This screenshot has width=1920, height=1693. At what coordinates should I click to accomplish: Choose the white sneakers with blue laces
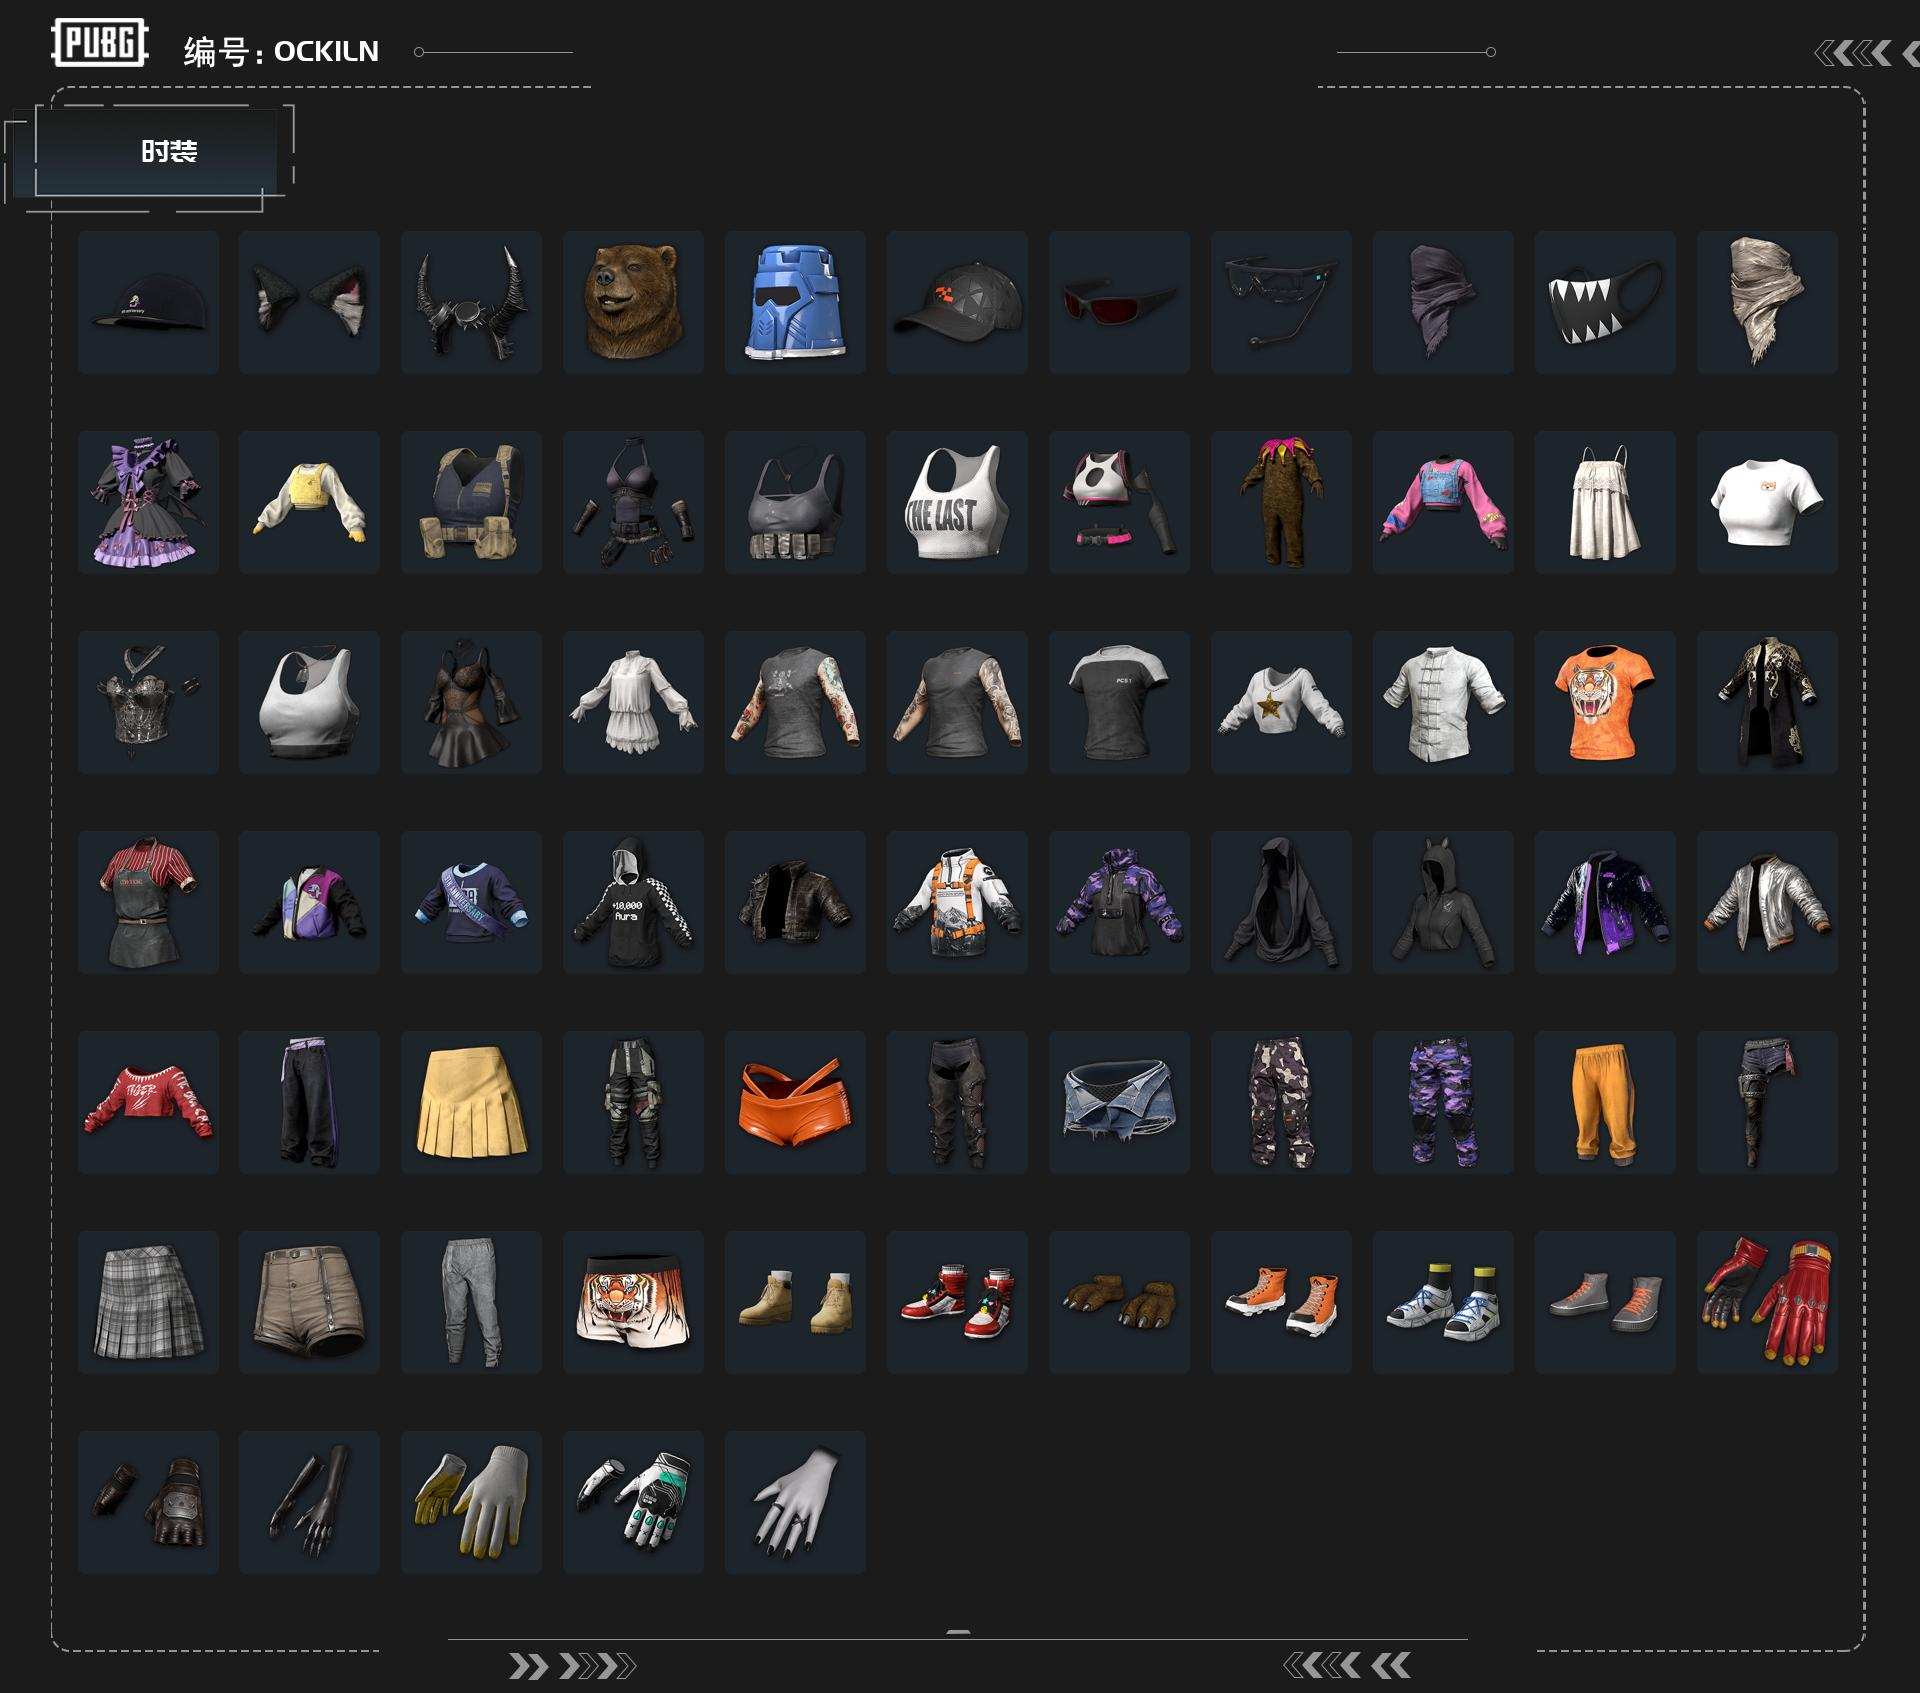pos(1443,1302)
